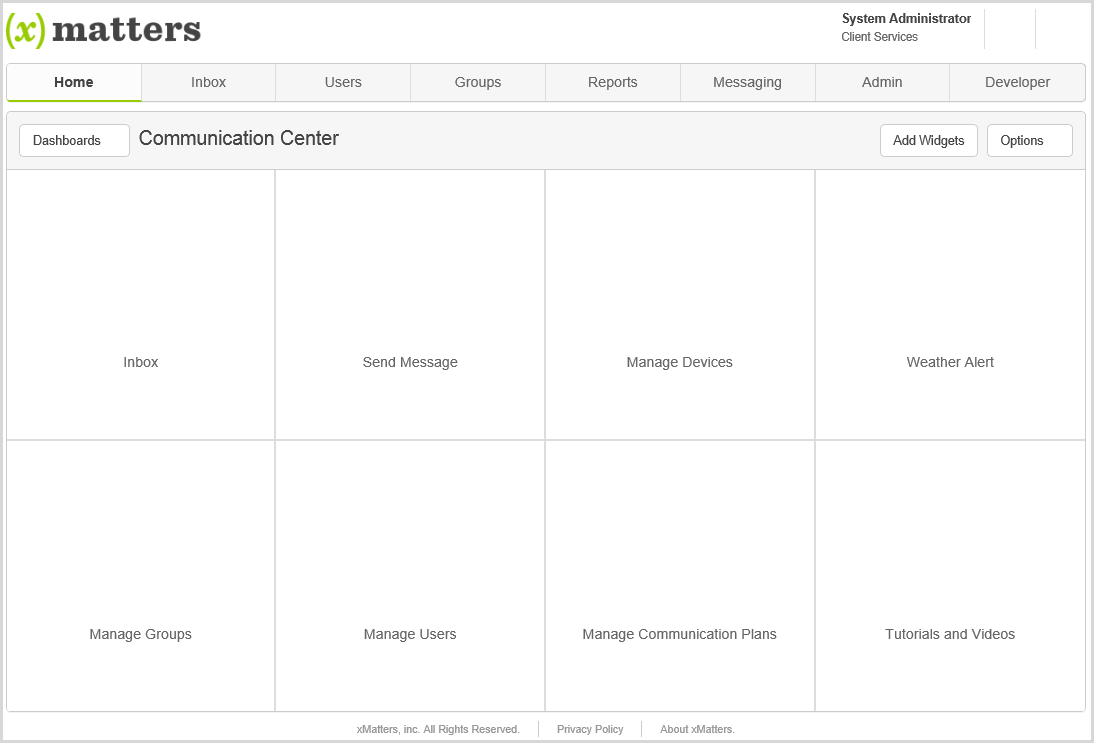Switch to the Messaging tab
This screenshot has height=743, width=1094.
[747, 82]
